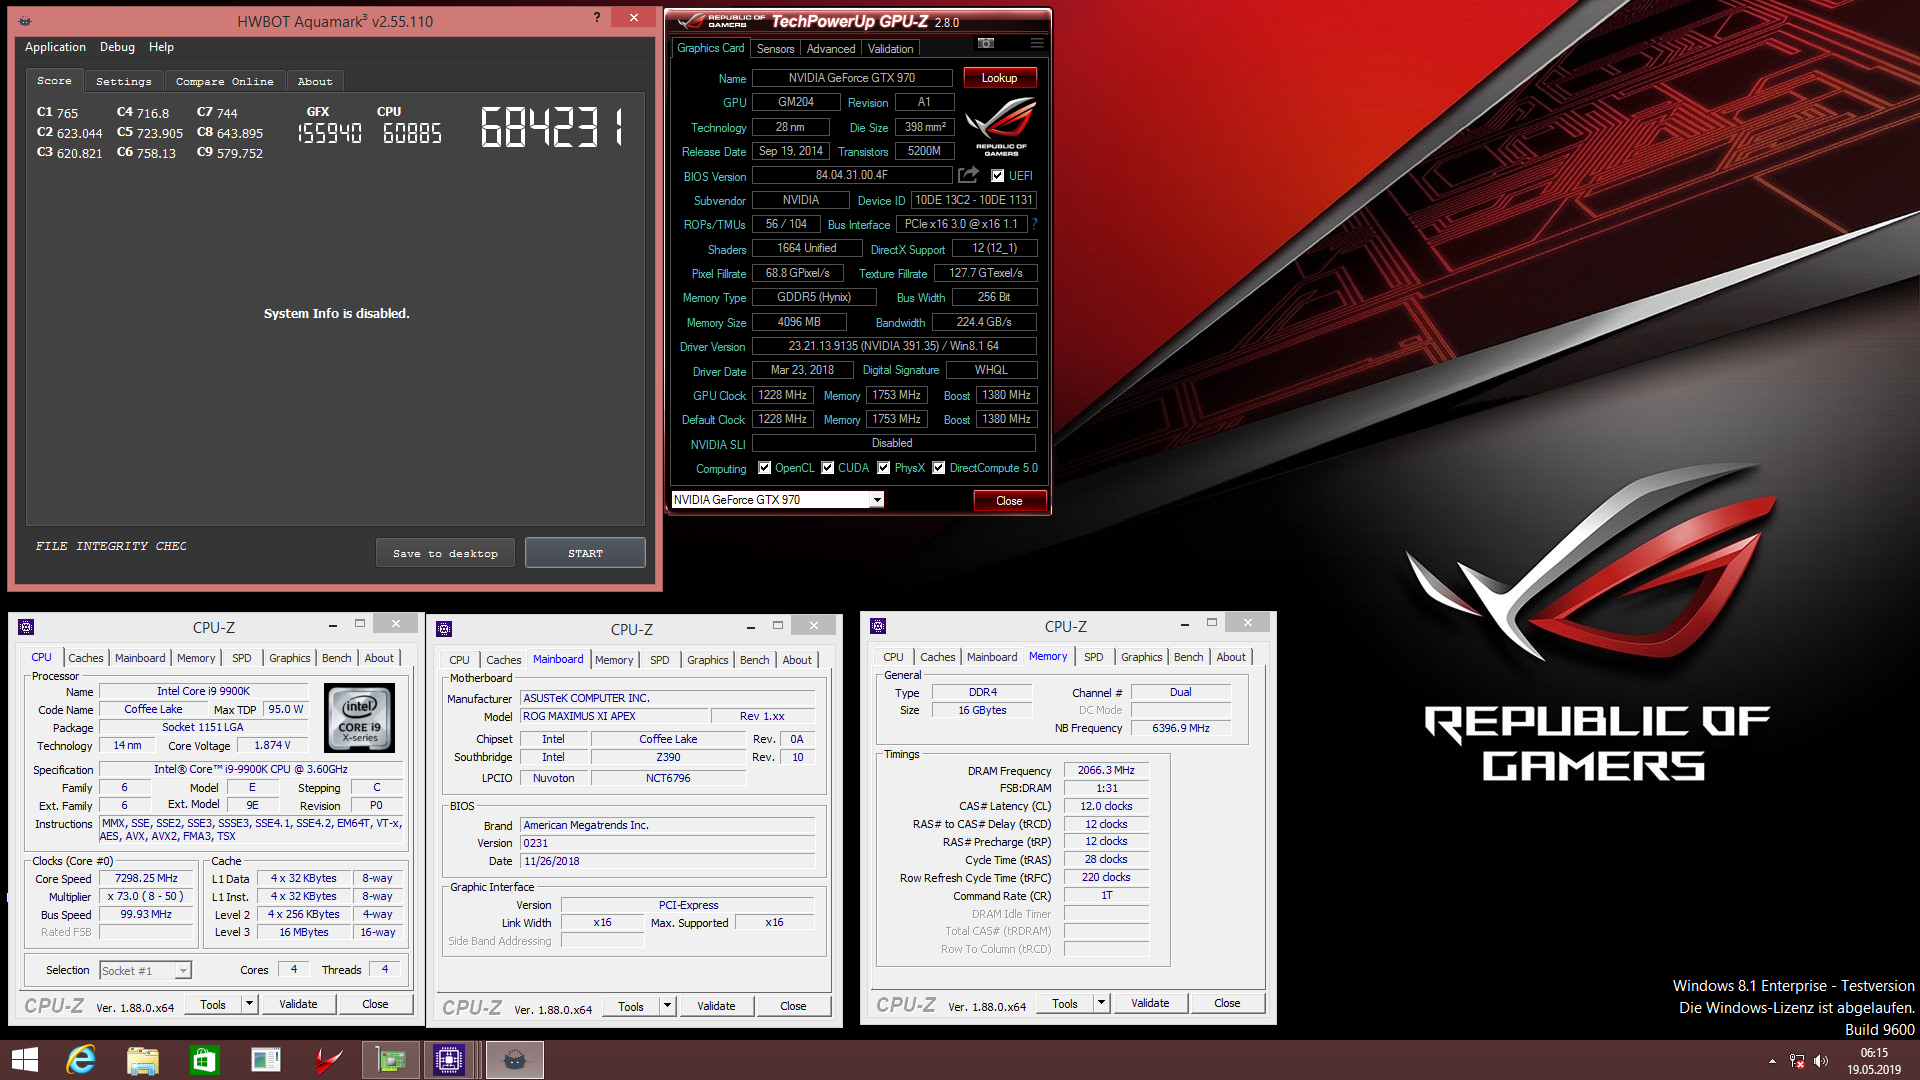Open Bench tab in CPU-Z Mainboard window
1920x1080 pixels.
(755, 660)
